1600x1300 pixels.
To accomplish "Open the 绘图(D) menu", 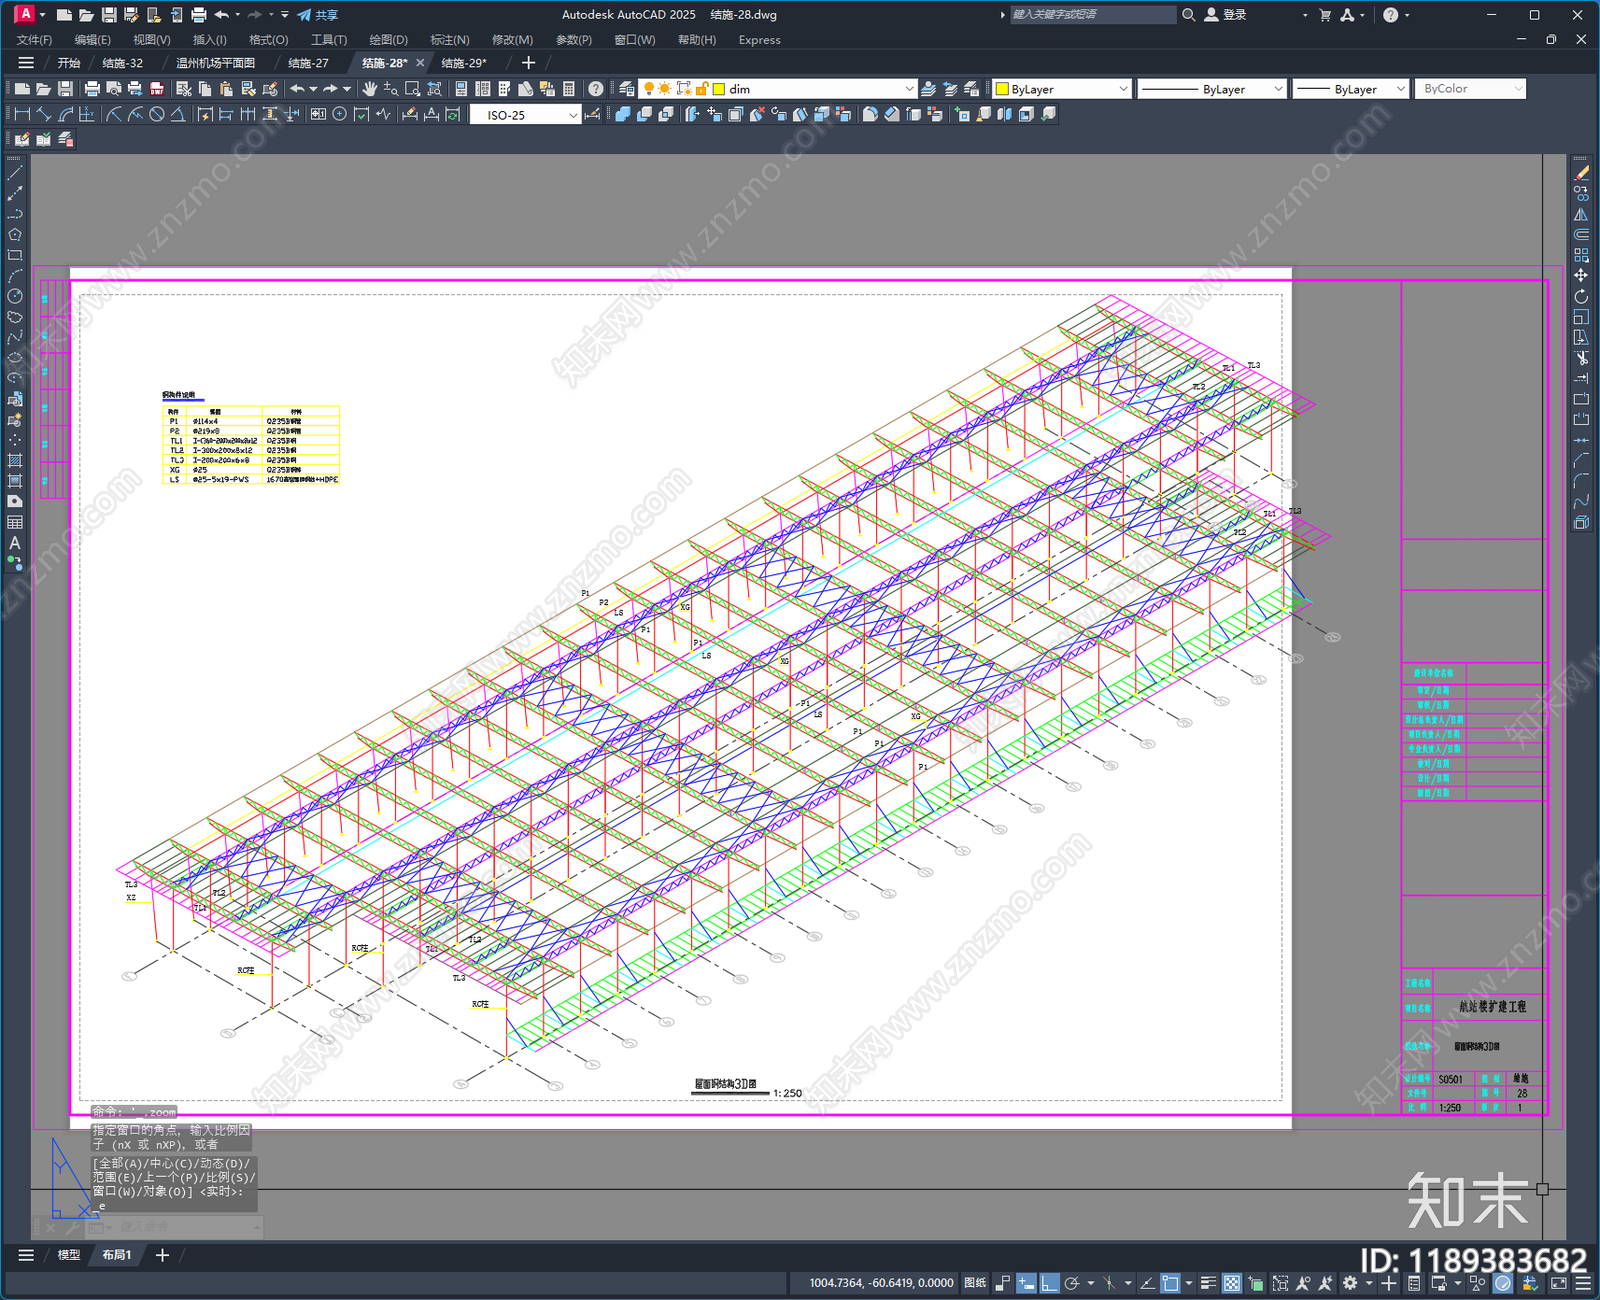I will 388,40.
